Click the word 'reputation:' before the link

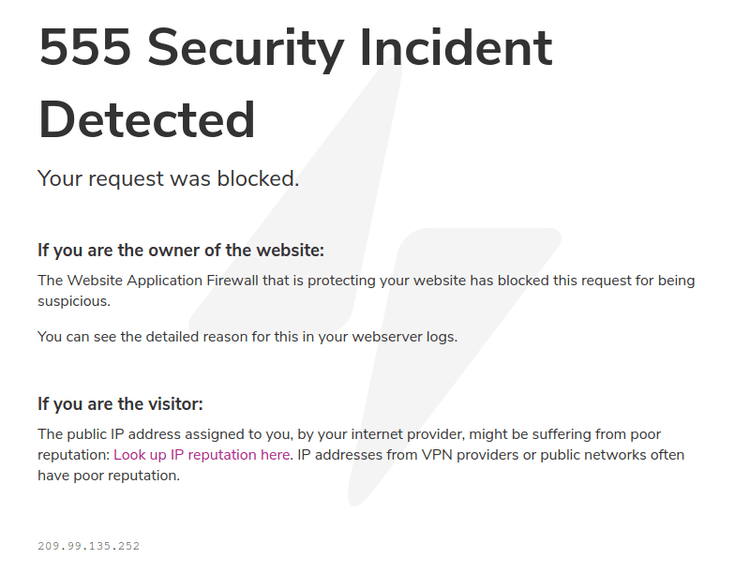pos(73,455)
